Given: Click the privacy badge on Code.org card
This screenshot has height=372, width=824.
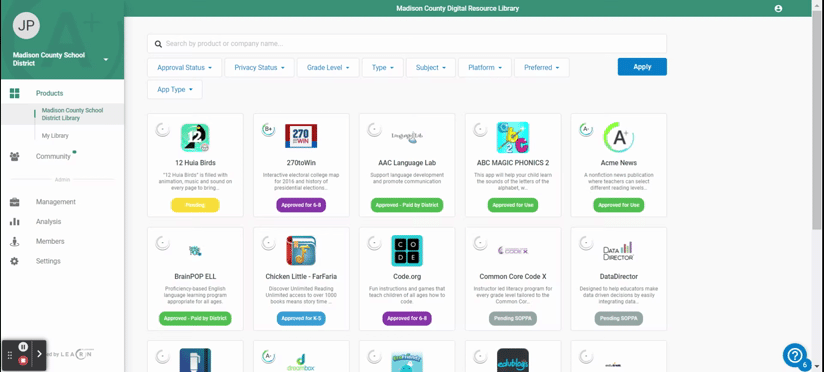Looking at the screenshot, I should pyautogui.click(x=374, y=243).
